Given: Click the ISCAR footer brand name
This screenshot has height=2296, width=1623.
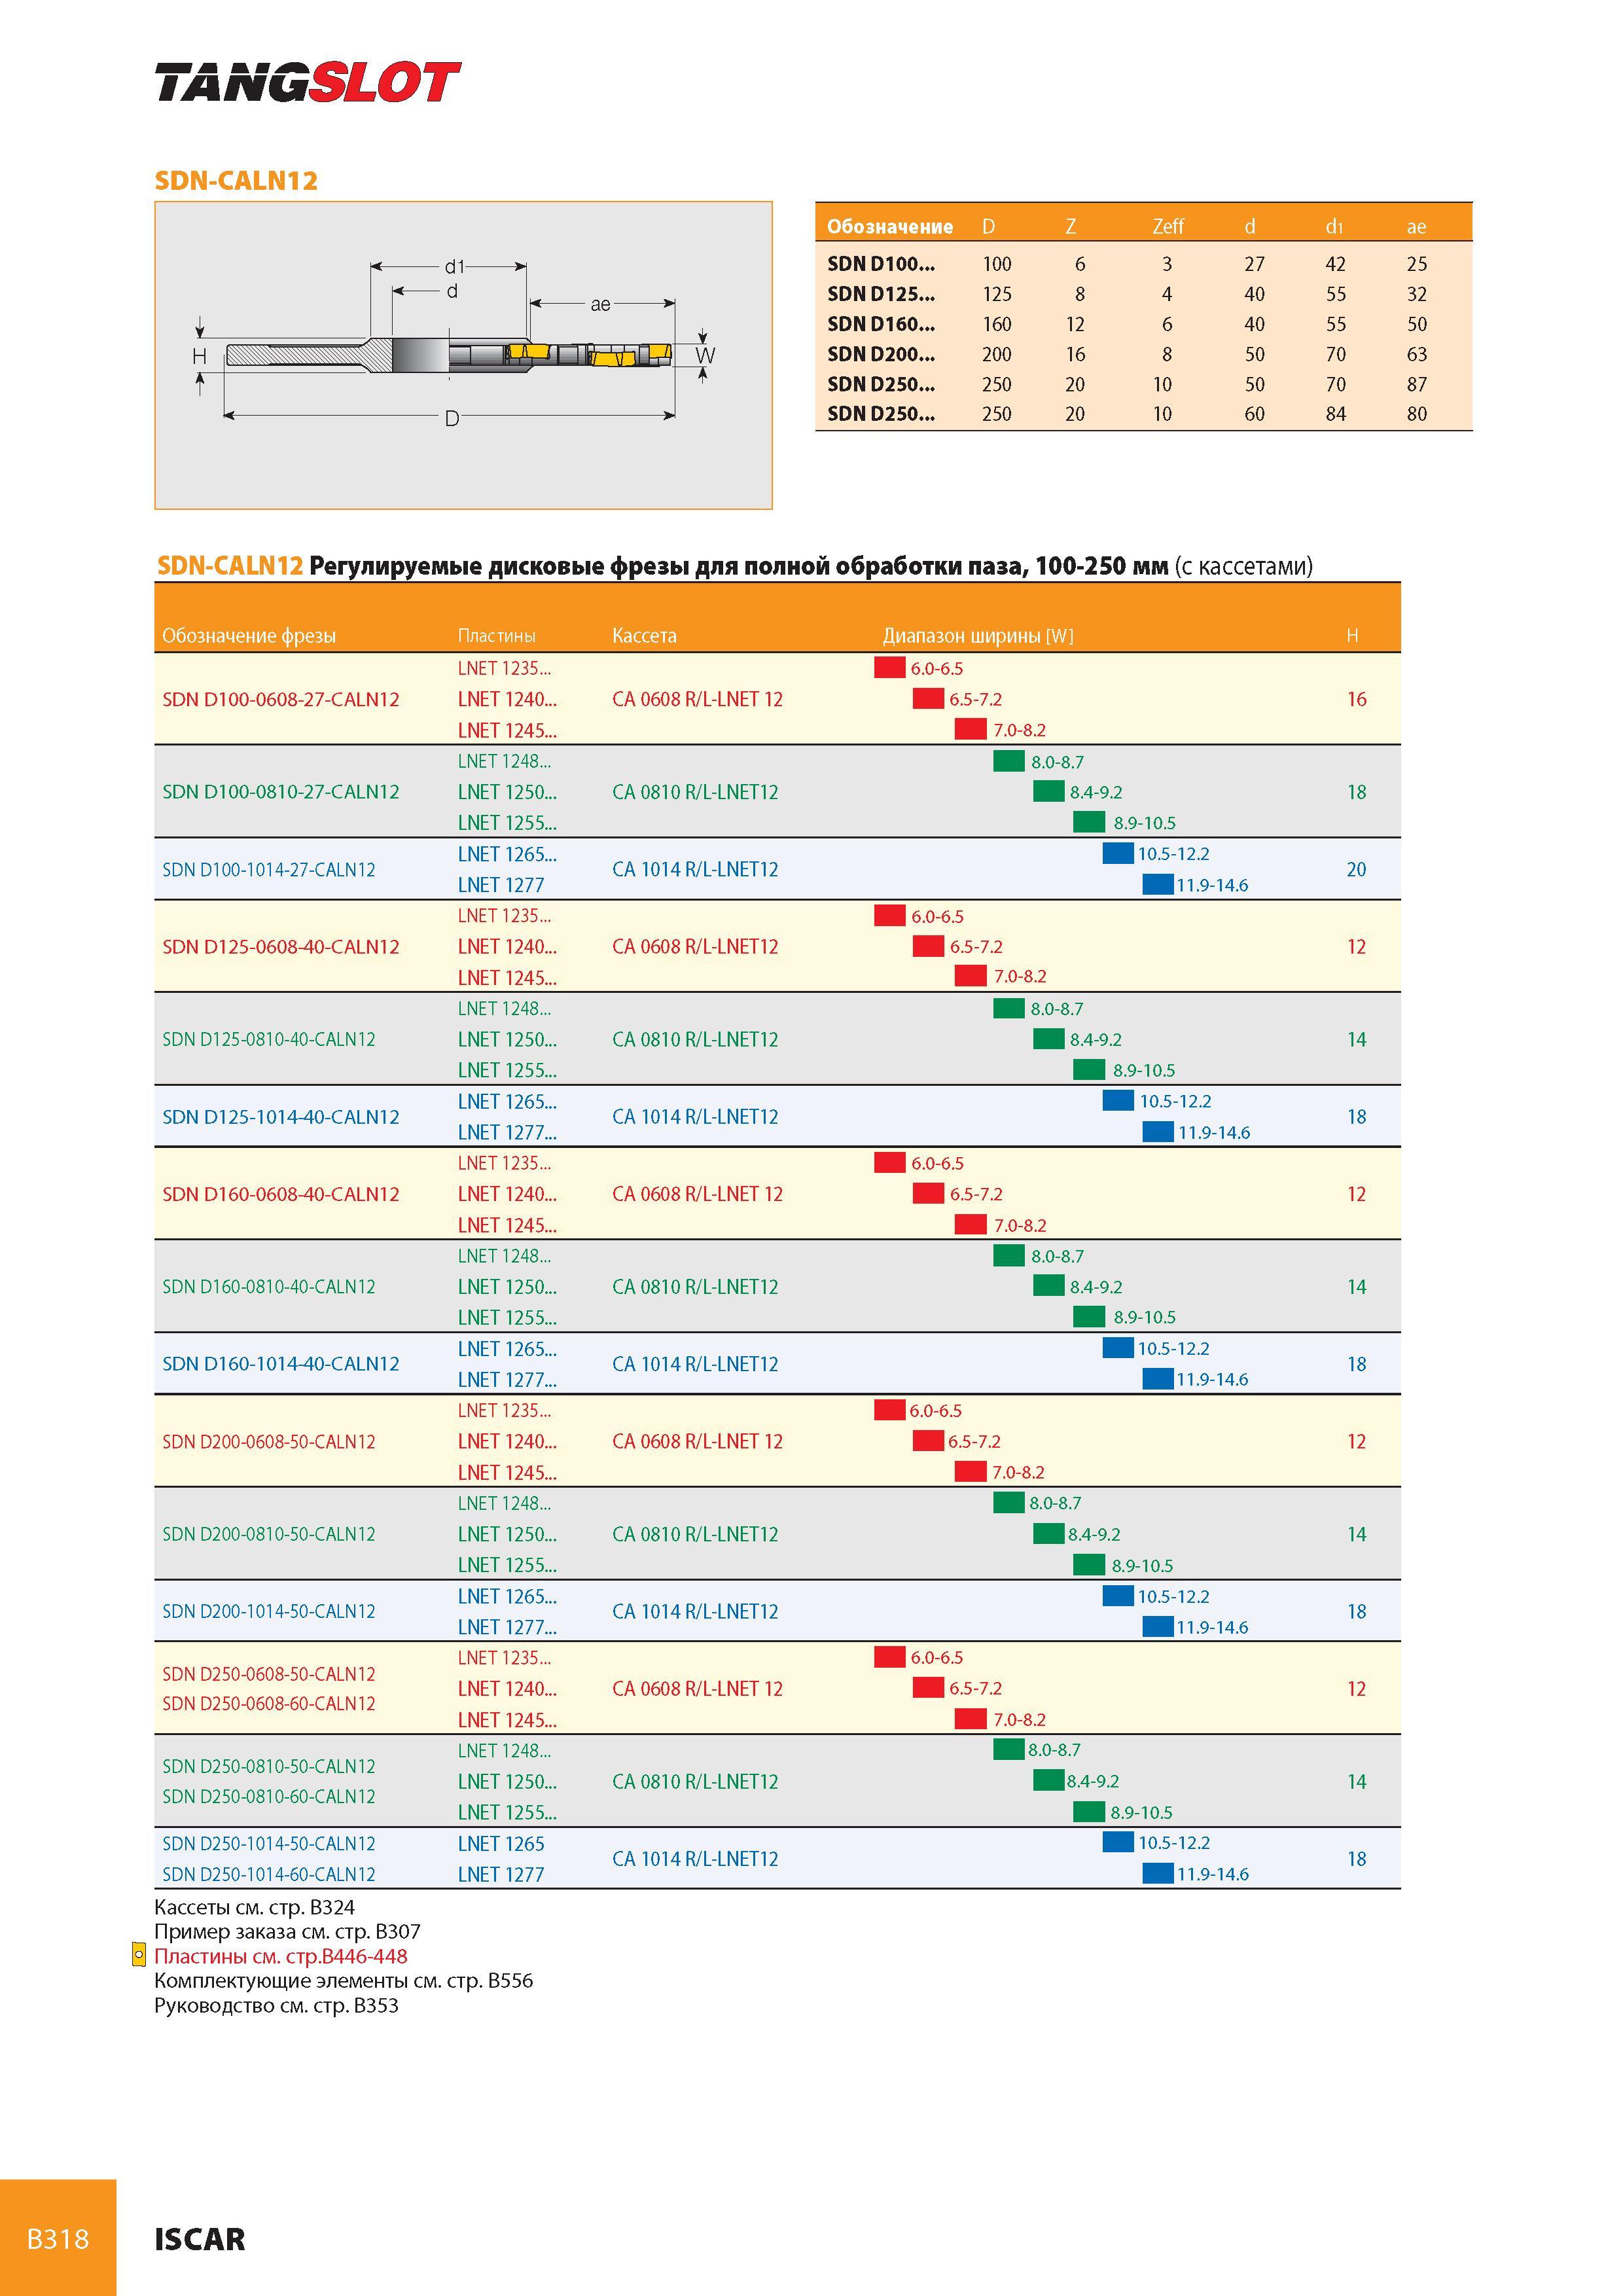Looking at the screenshot, I should 200,2239.
